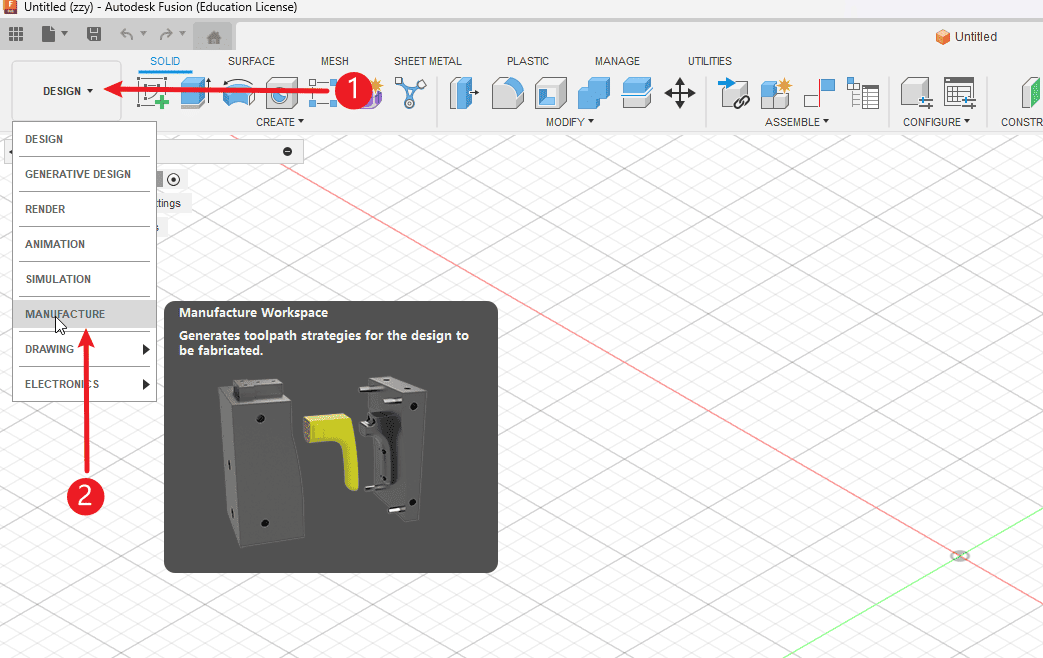The width and height of the screenshot is (1043, 658).
Task: Switch to the SHEET METAL tab
Action: coord(427,61)
